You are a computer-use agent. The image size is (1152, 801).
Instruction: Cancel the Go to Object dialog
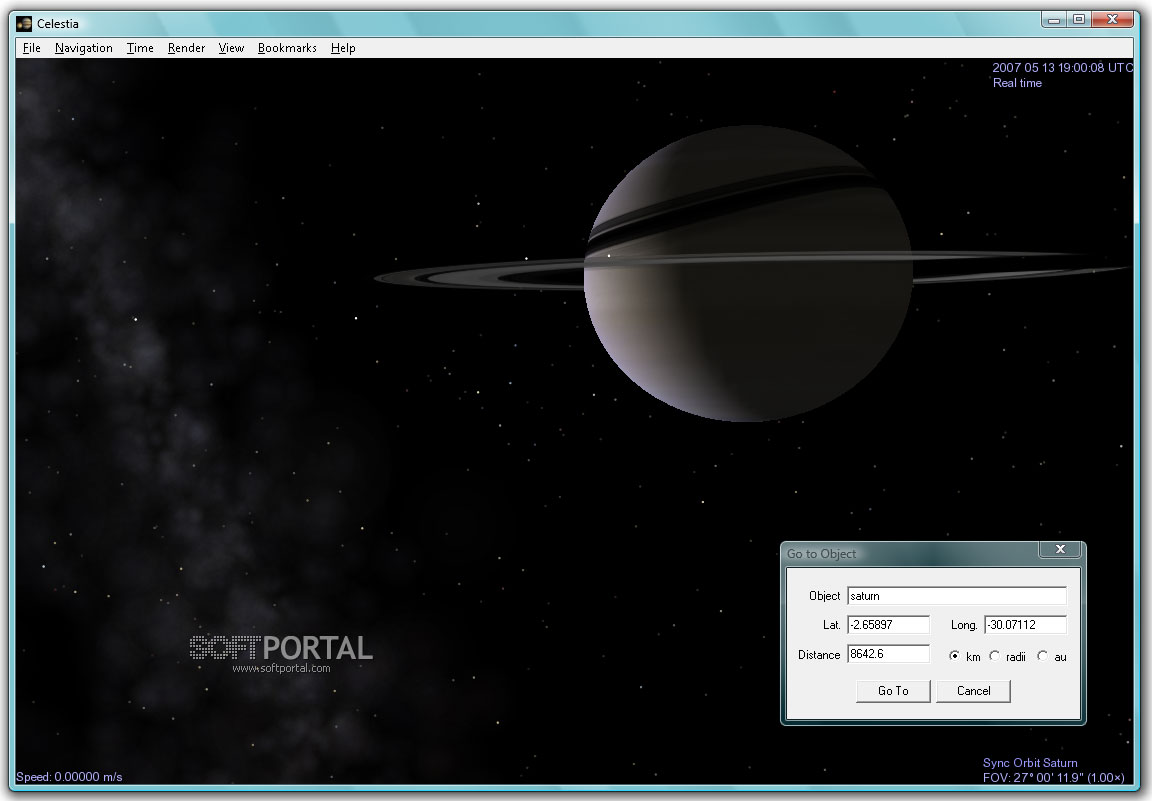click(x=973, y=691)
